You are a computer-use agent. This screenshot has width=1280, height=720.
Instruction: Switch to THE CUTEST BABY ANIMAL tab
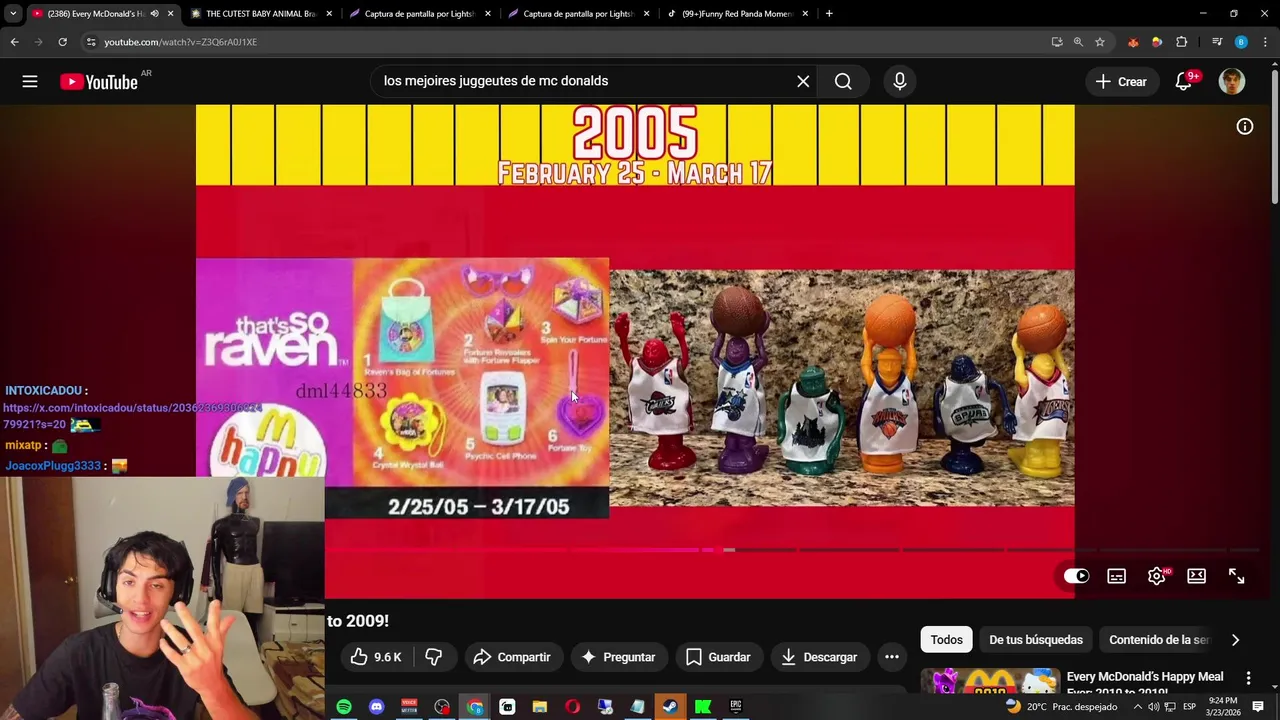click(260, 14)
